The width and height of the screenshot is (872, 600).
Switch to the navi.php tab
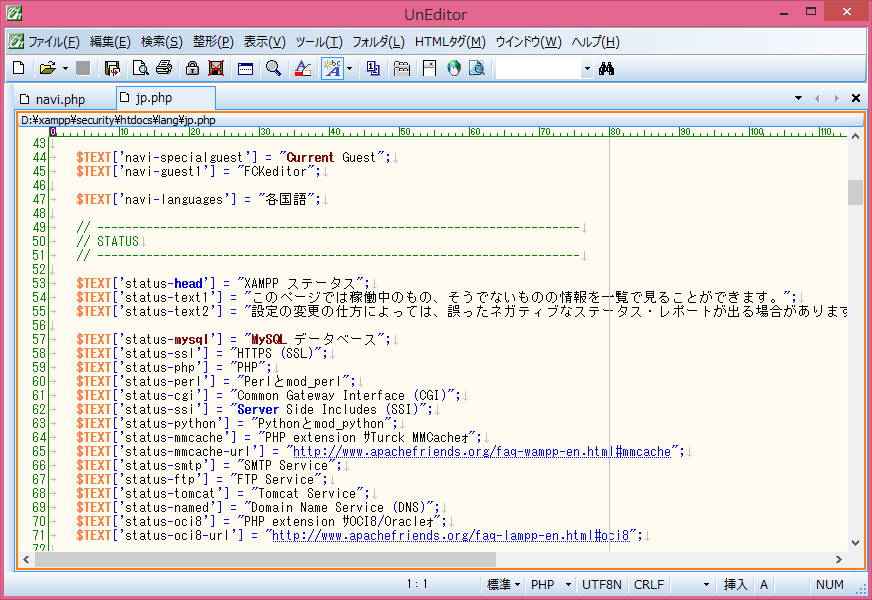point(59,99)
